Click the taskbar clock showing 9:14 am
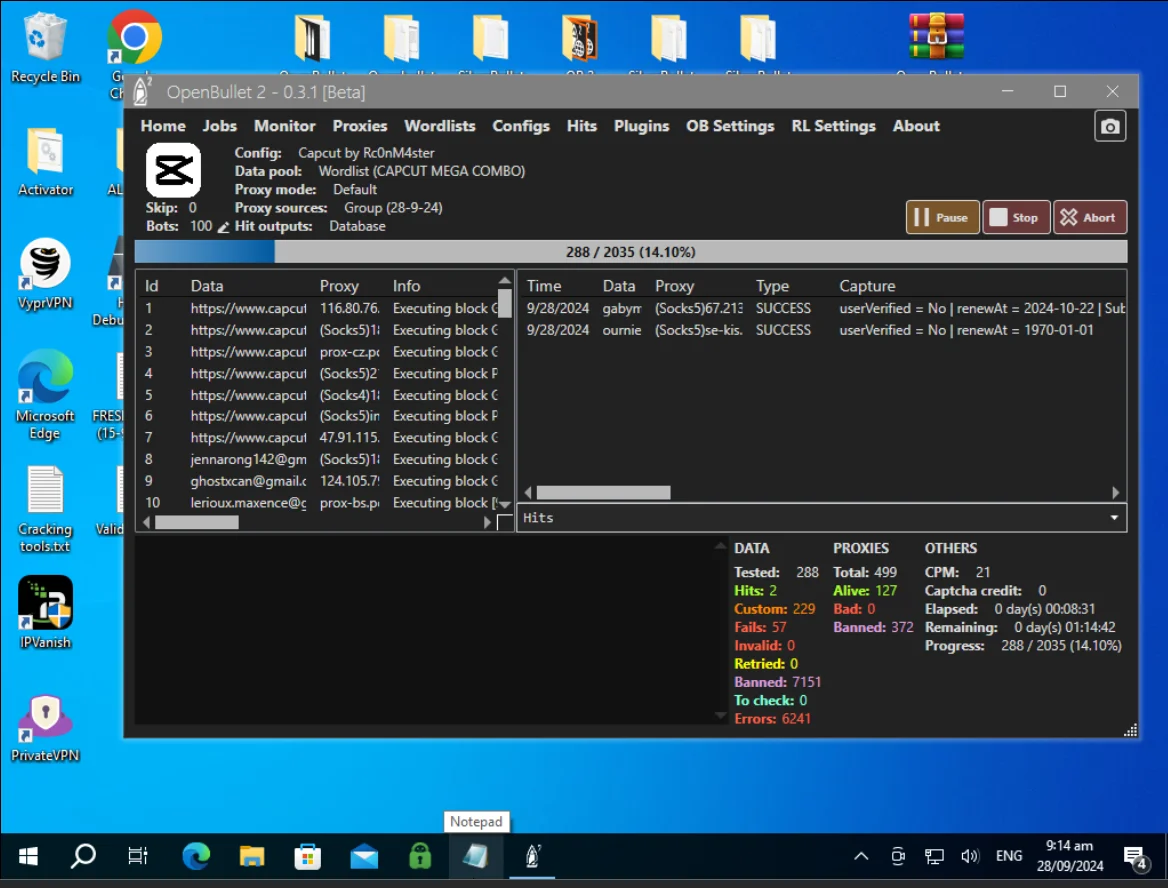Image resolution: width=1168 pixels, height=888 pixels. (1070, 857)
